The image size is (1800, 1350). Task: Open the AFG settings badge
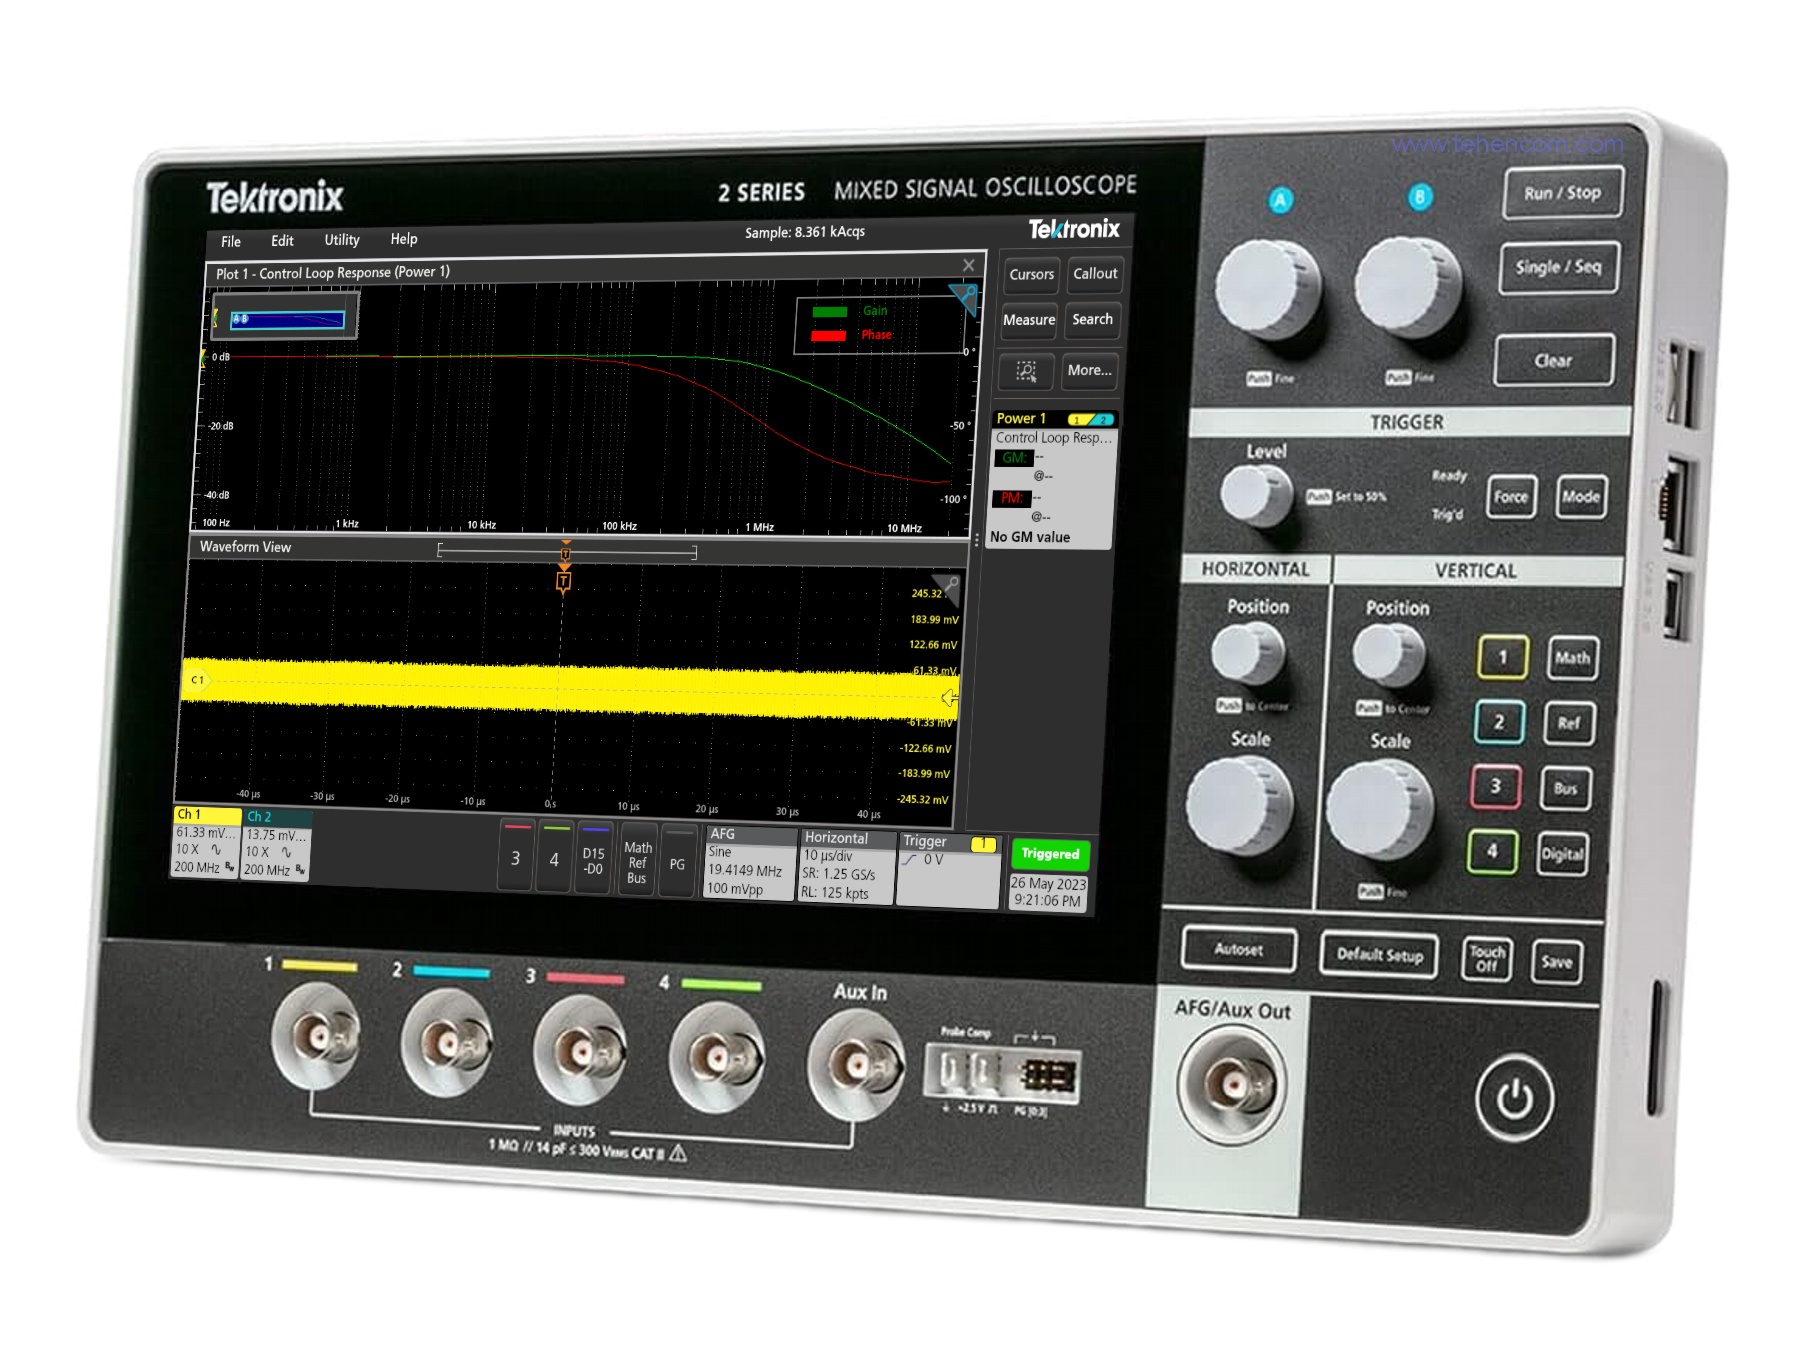tap(750, 862)
